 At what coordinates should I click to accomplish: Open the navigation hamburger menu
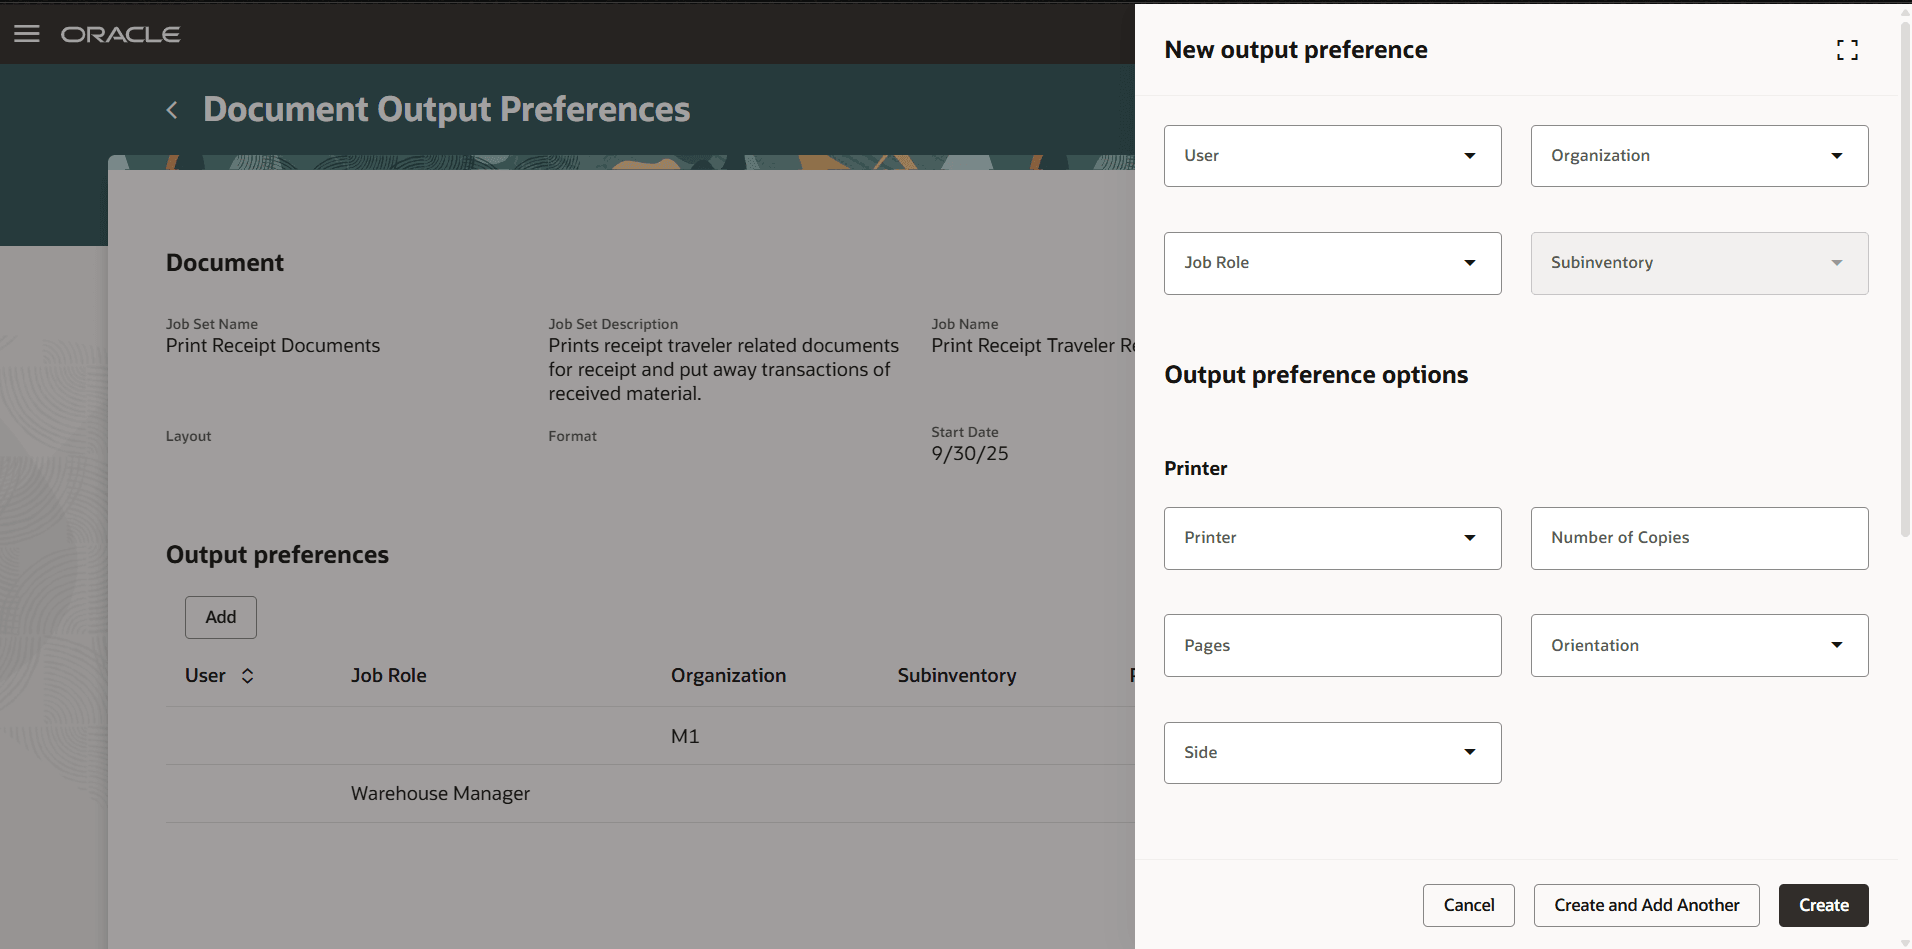point(26,33)
